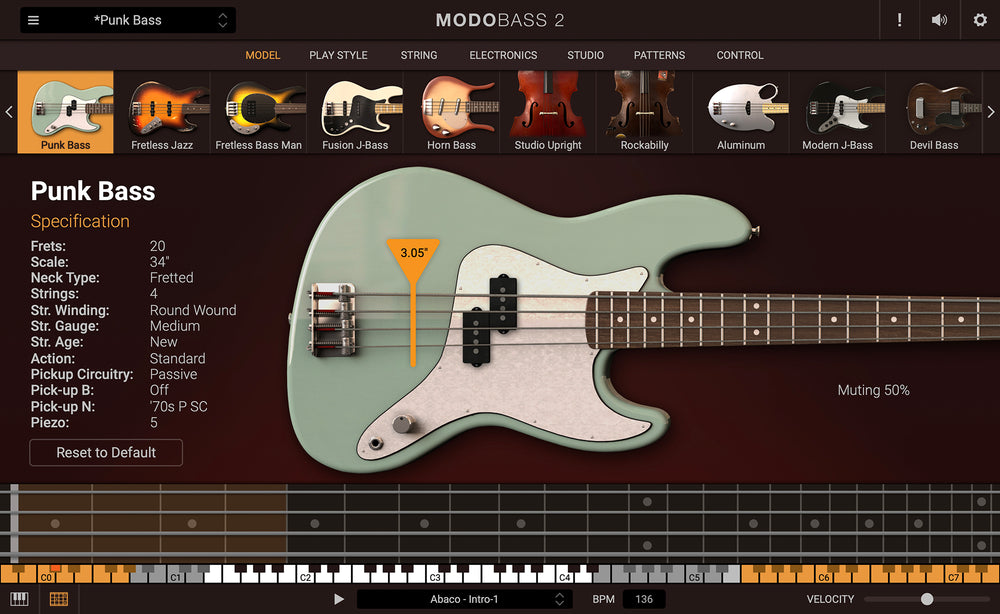Click the C5 piano key

click(694, 576)
